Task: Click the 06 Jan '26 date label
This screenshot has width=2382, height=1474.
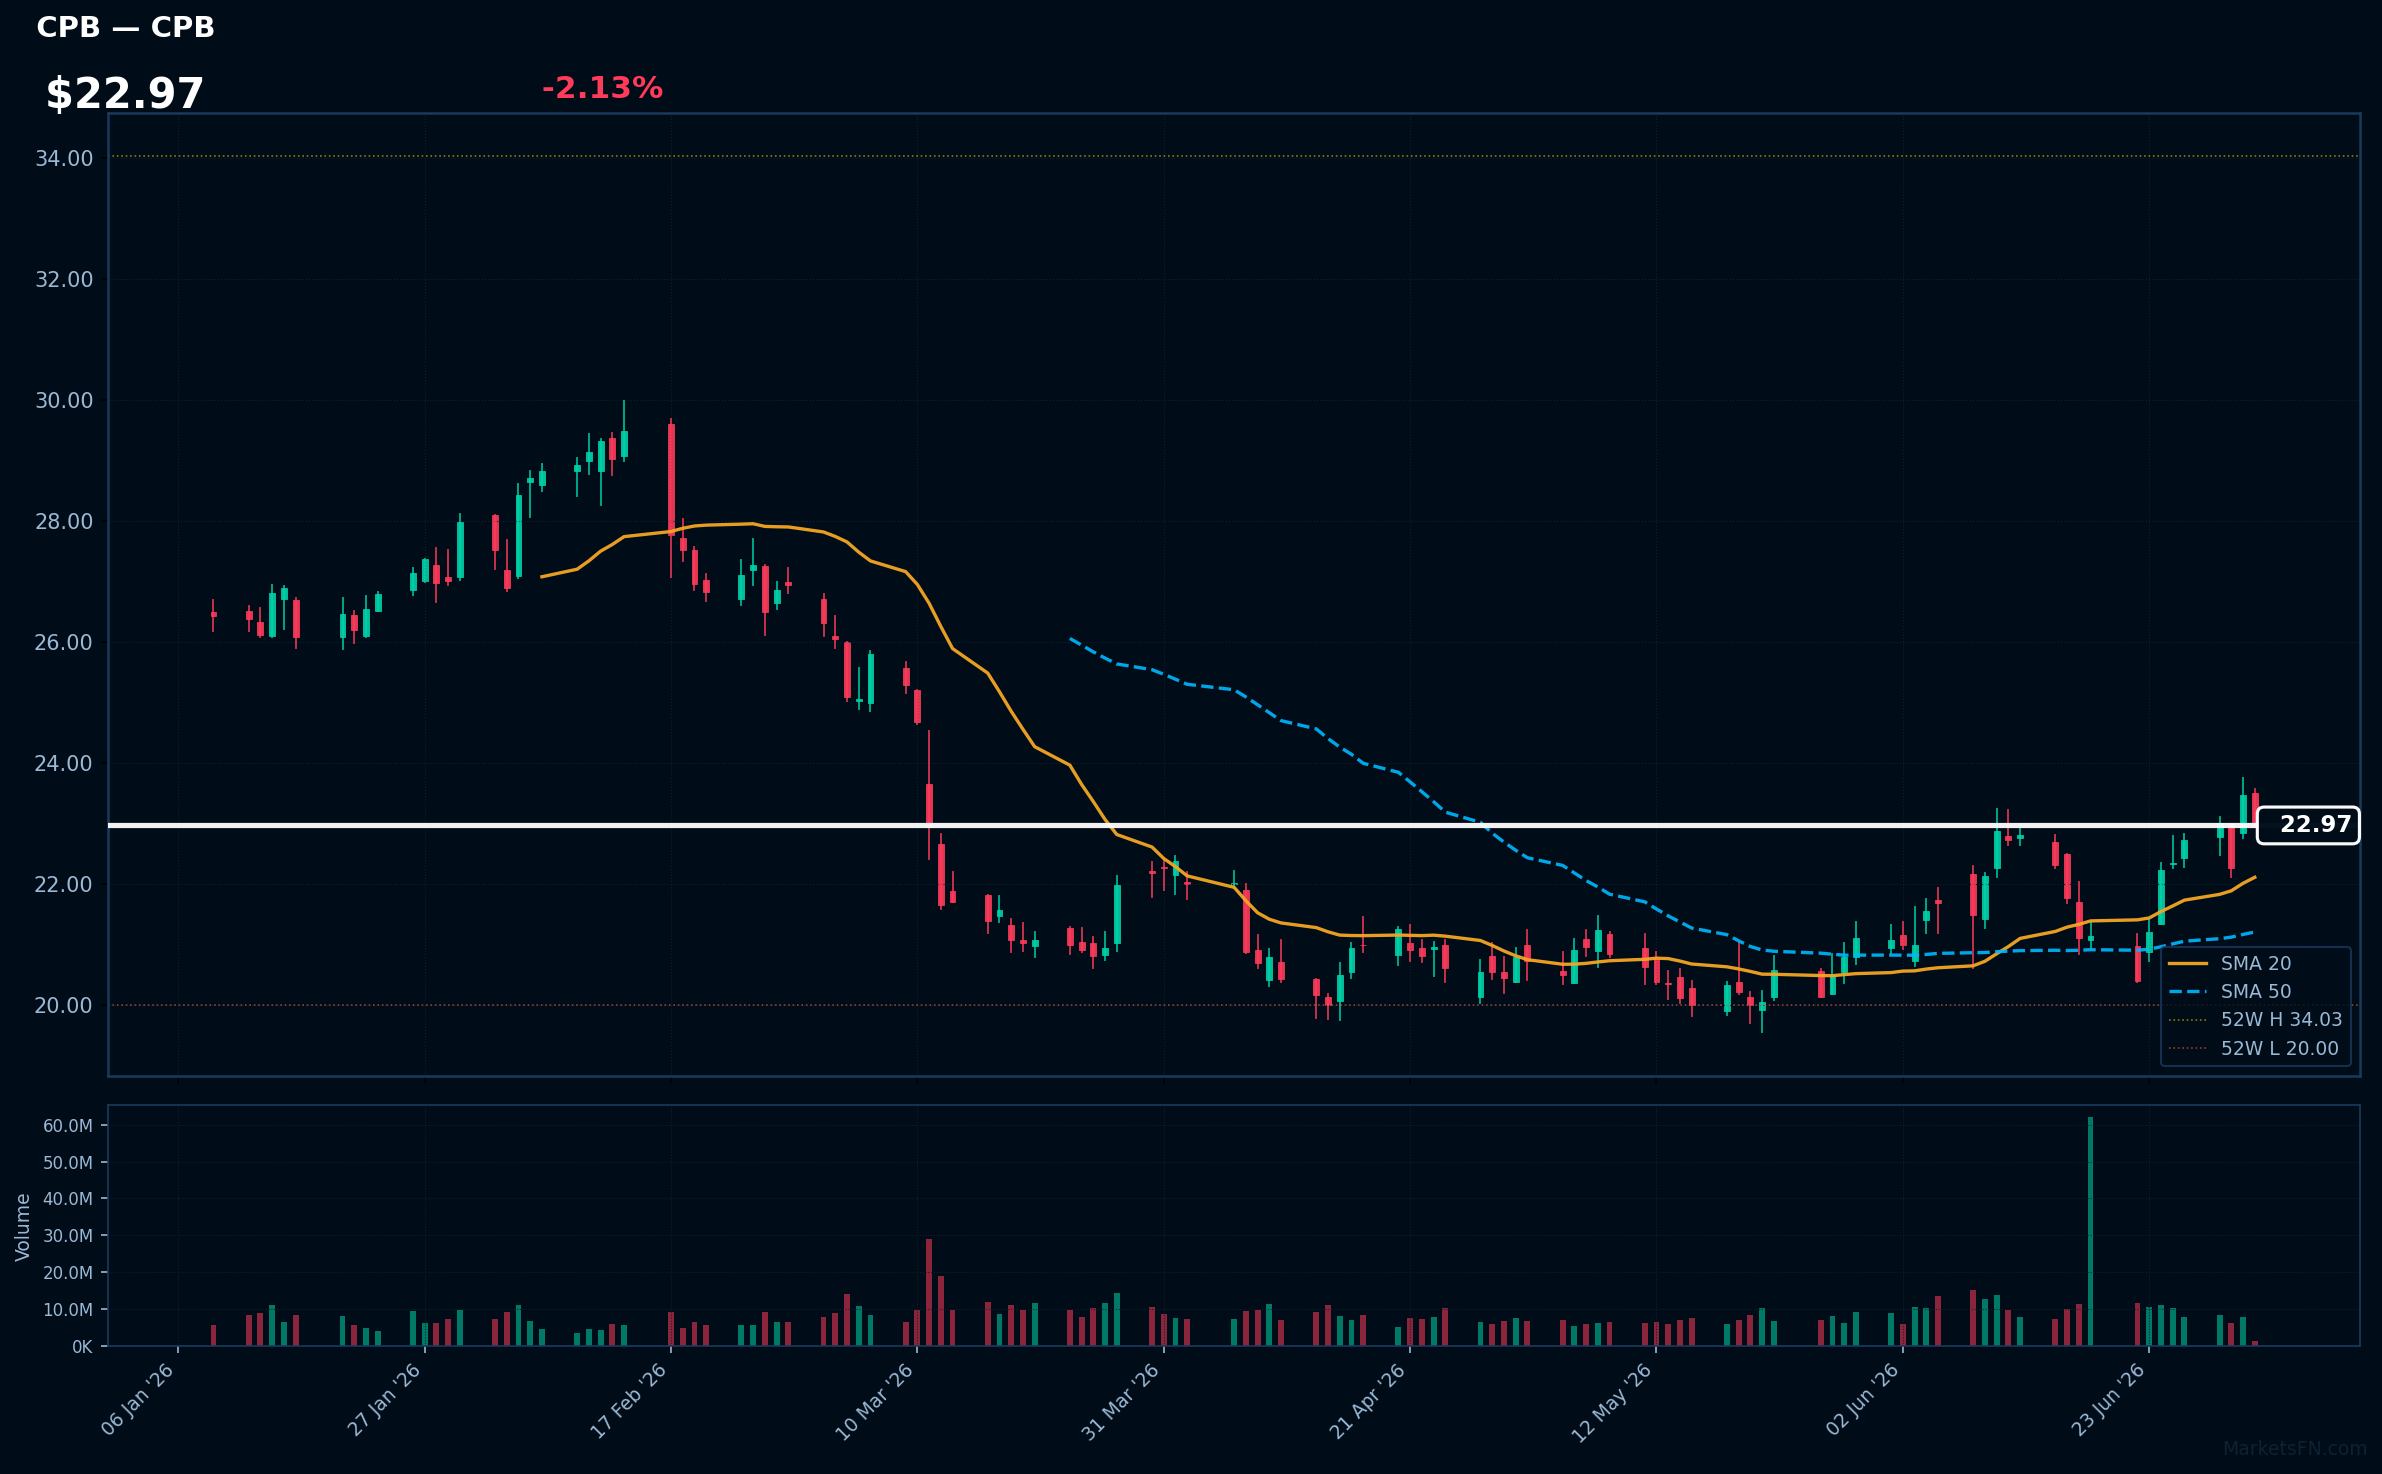Action: (138, 1400)
